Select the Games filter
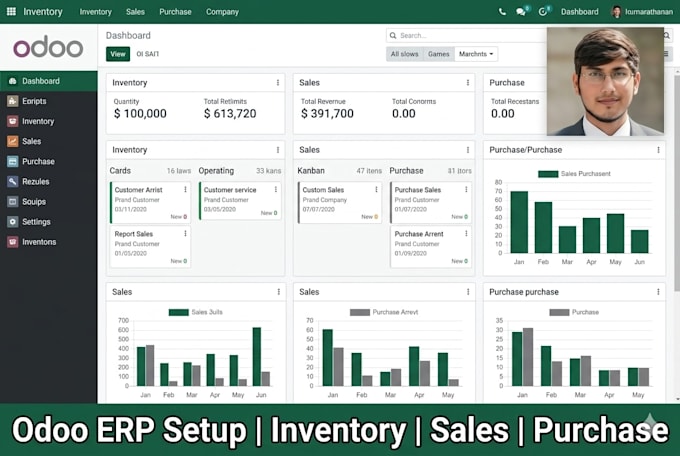The image size is (680, 456). coord(438,54)
